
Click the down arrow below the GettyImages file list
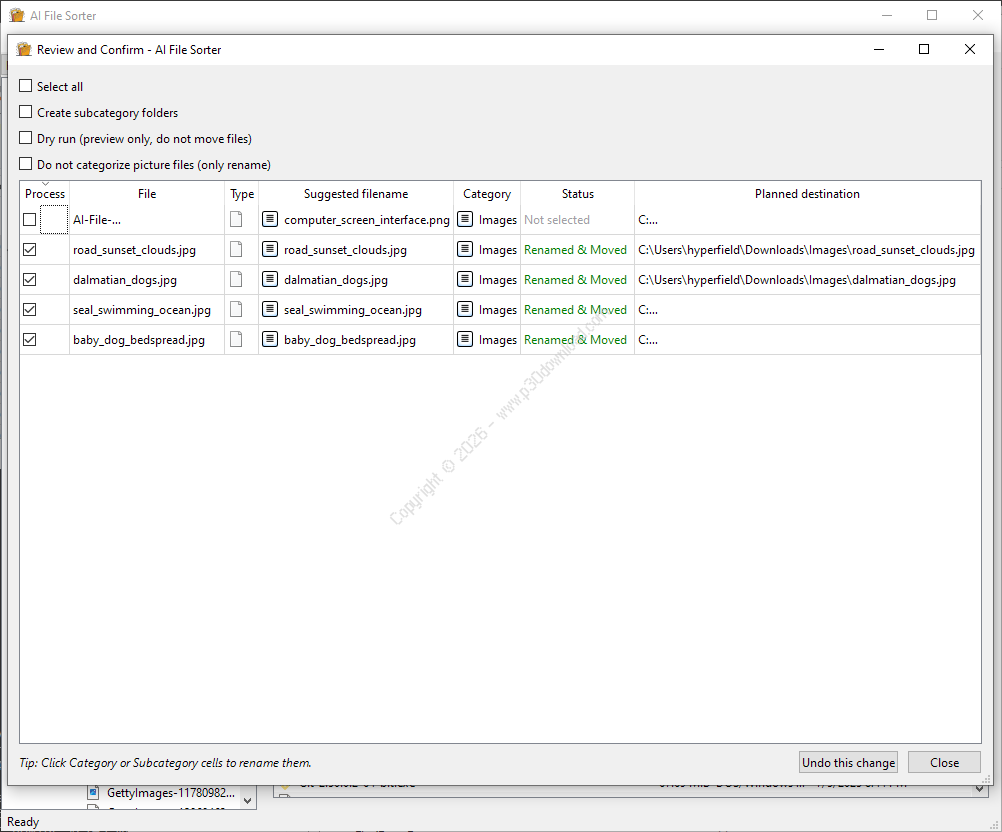[247, 800]
